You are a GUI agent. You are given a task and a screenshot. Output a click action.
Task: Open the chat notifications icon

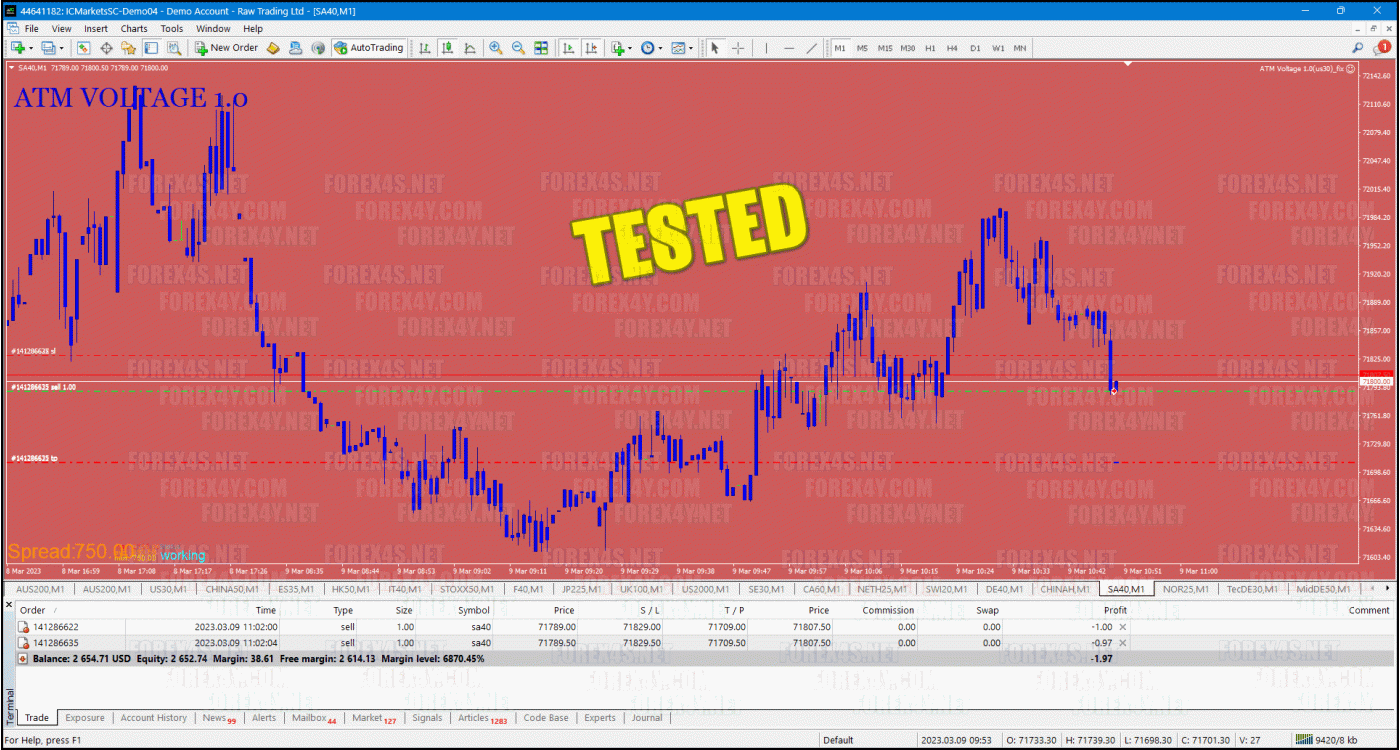(1383, 47)
